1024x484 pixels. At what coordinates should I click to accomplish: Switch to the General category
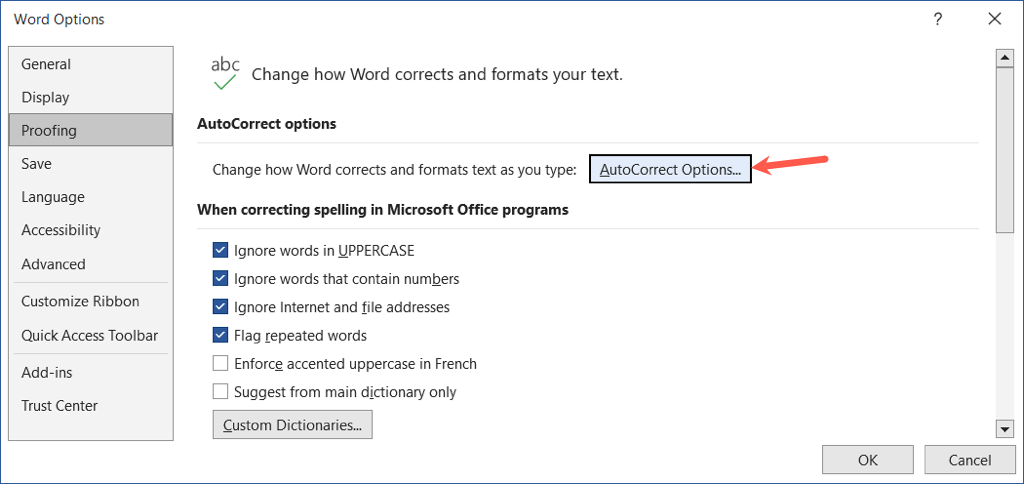(x=46, y=64)
